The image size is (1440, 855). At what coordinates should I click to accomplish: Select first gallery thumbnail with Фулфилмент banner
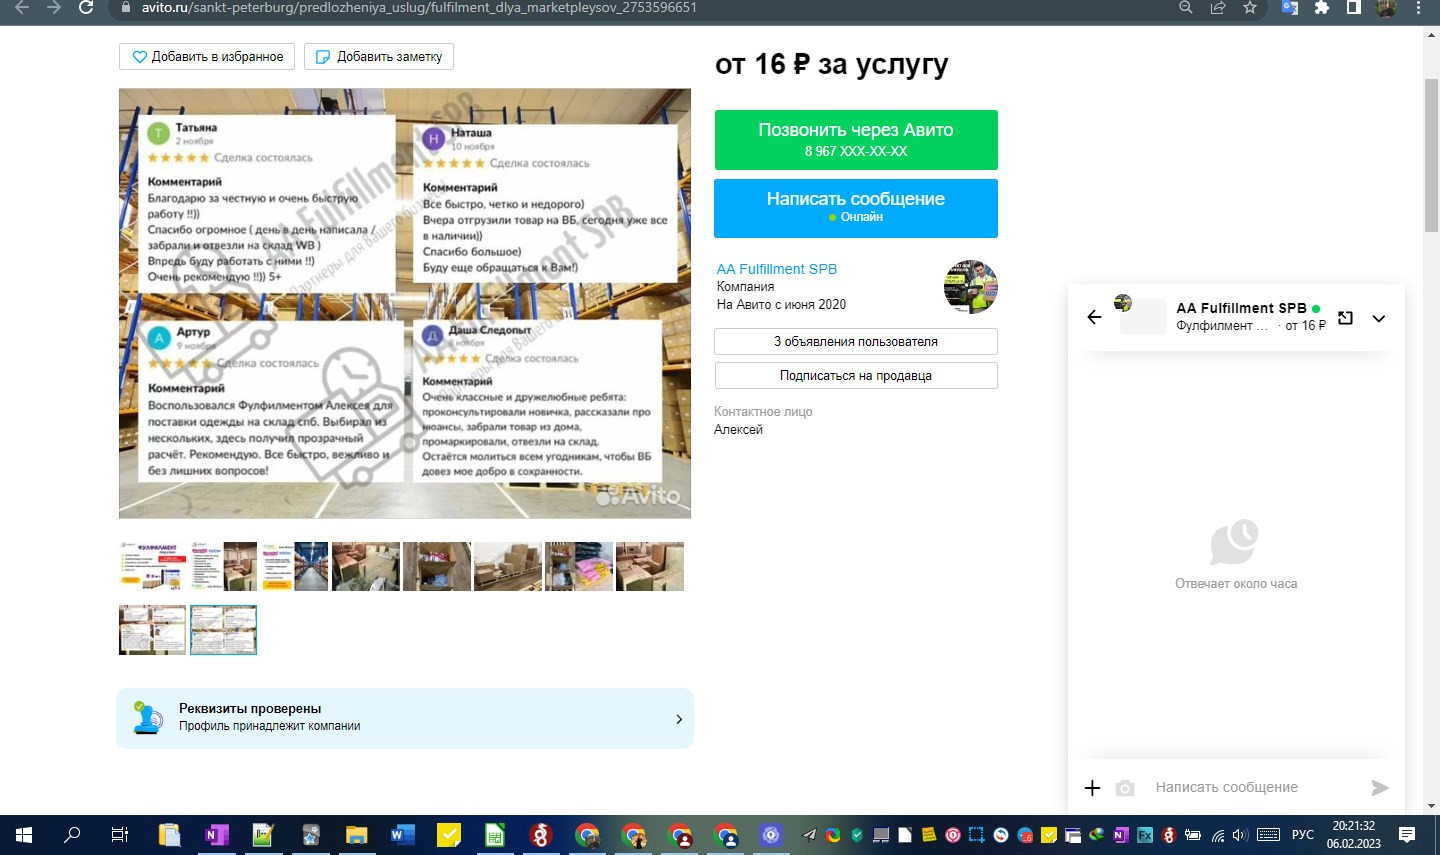[152, 566]
